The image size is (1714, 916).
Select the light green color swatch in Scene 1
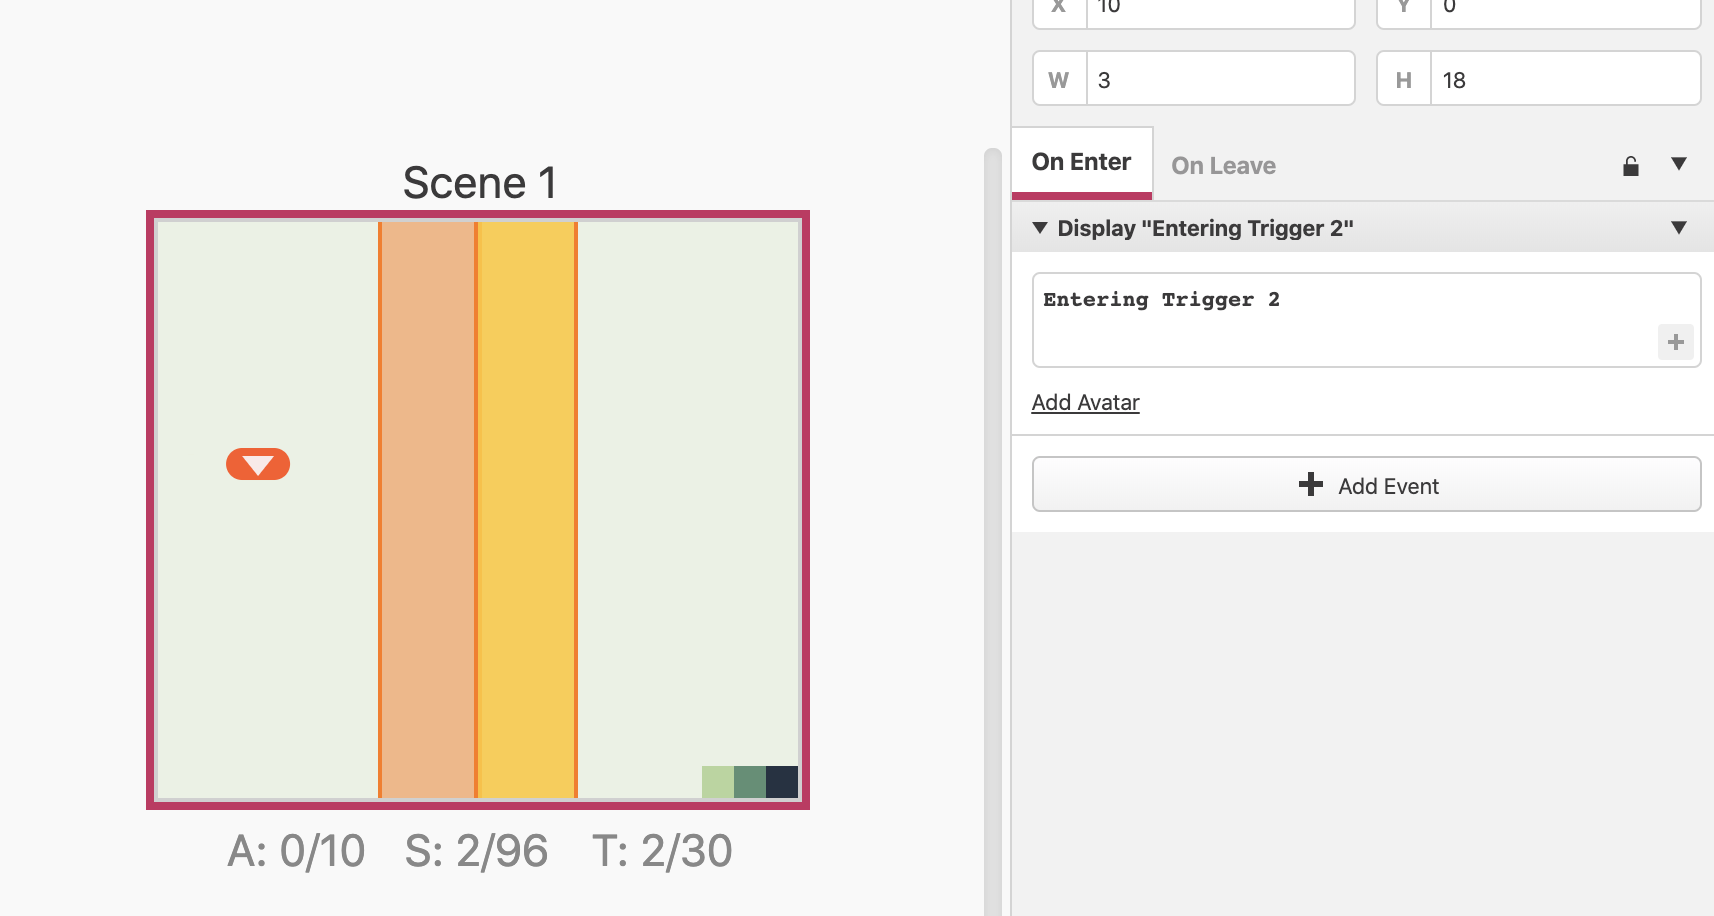[x=717, y=781]
